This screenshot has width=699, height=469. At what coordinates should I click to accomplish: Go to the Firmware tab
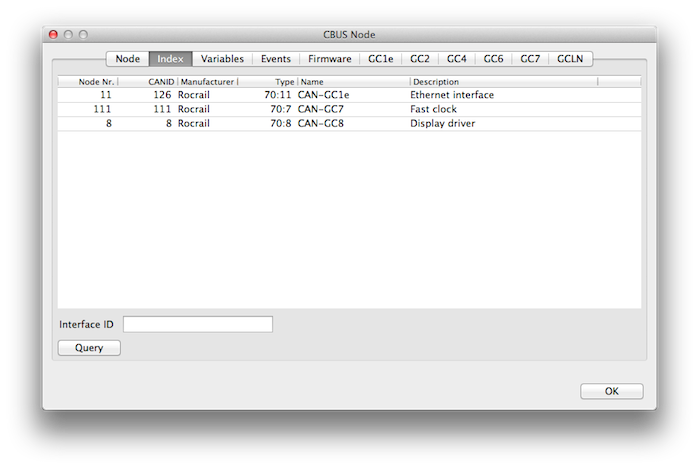tap(329, 59)
